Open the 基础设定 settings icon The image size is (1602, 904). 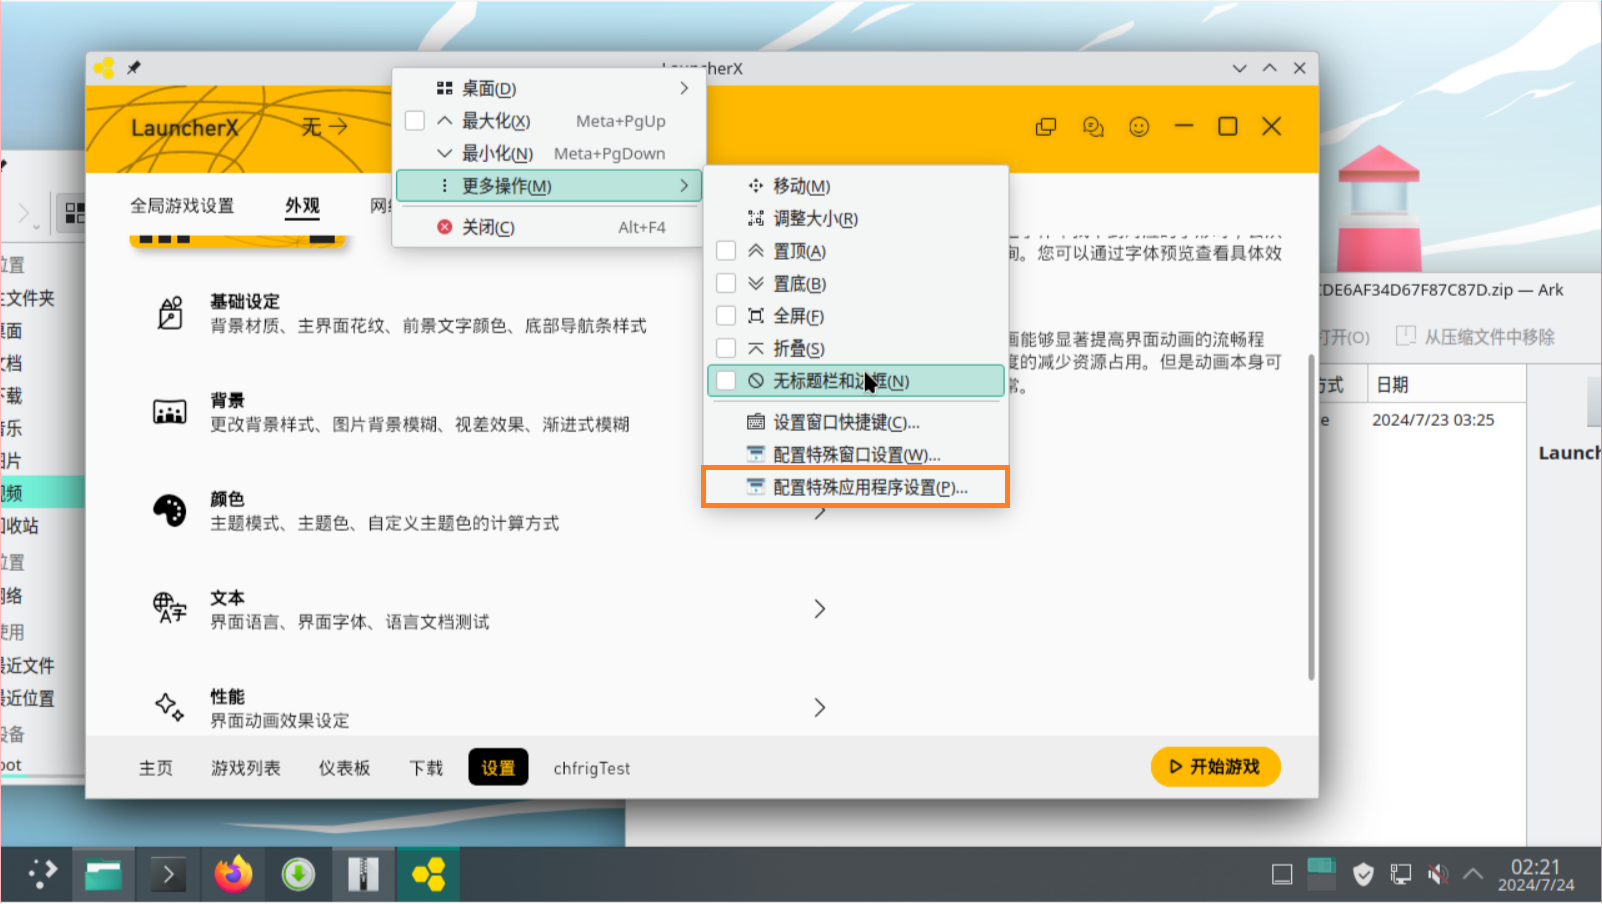[170, 313]
